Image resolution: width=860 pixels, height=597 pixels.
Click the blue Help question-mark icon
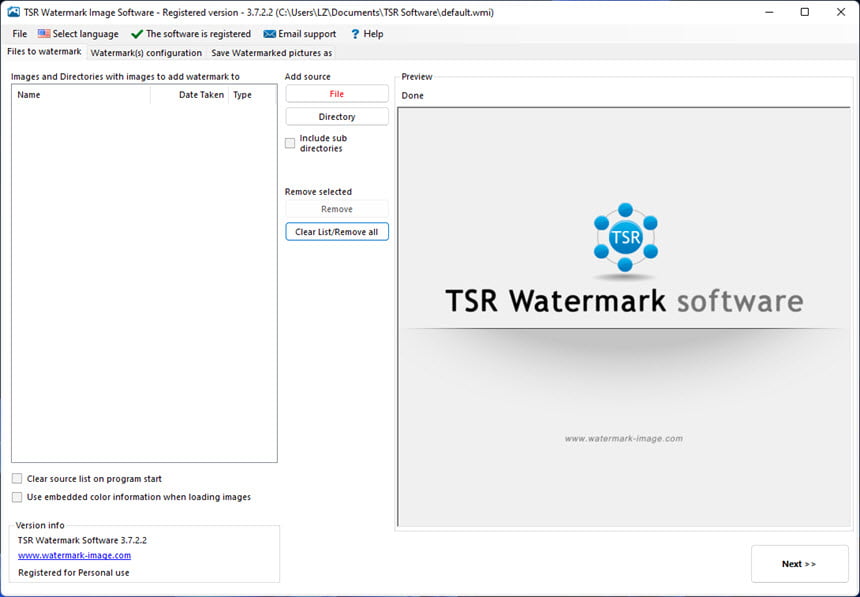click(355, 34)
